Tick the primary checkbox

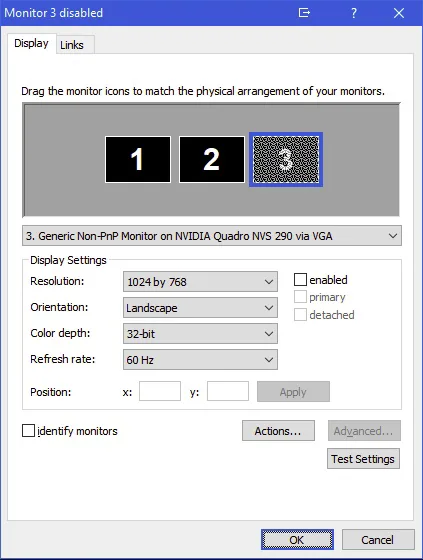click(300, 297)
